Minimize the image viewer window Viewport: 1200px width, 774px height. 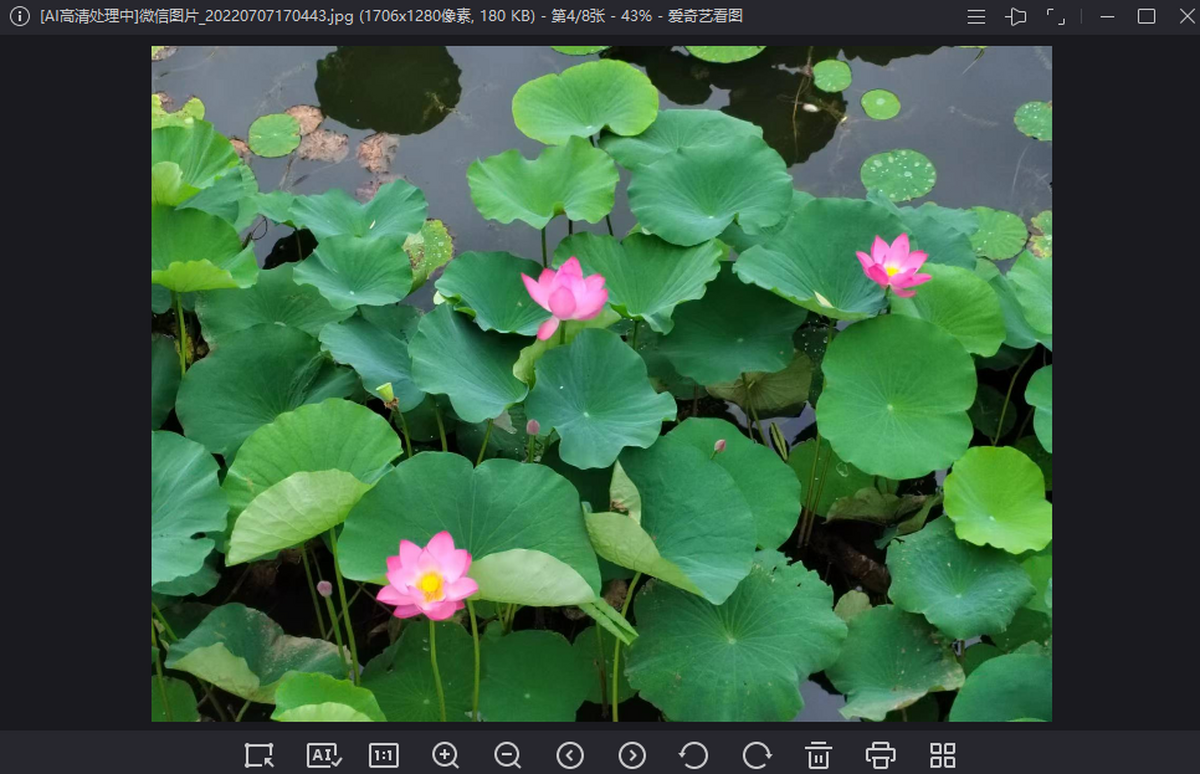pos(1107,17)
